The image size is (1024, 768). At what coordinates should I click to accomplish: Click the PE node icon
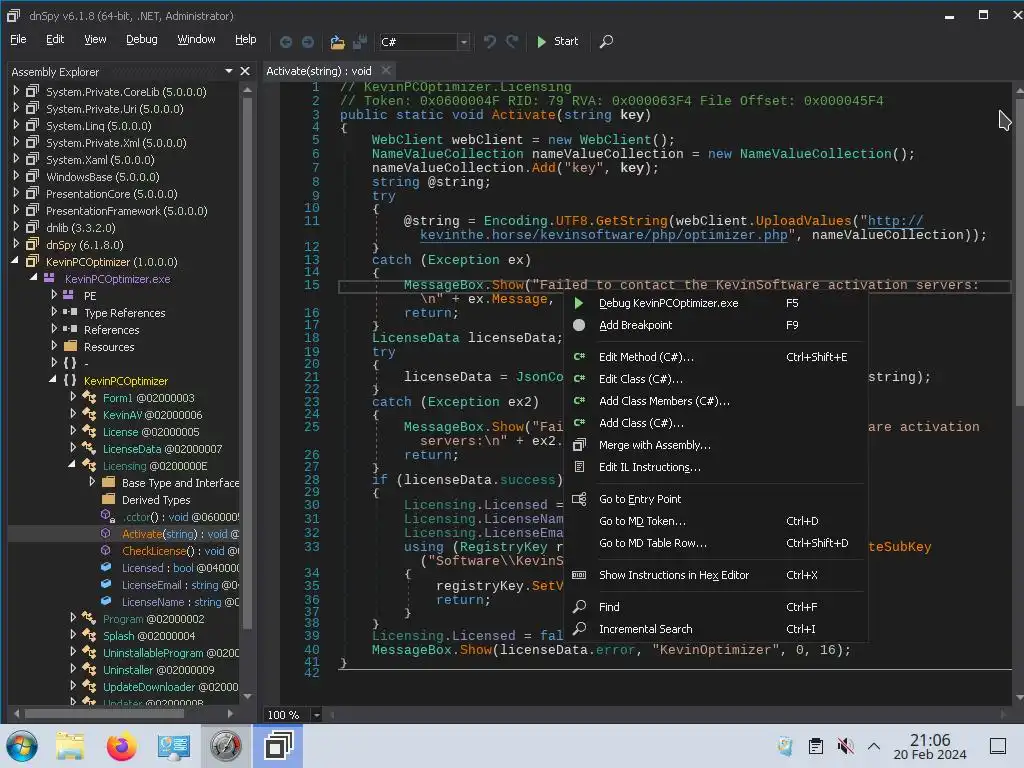[68, 295]
